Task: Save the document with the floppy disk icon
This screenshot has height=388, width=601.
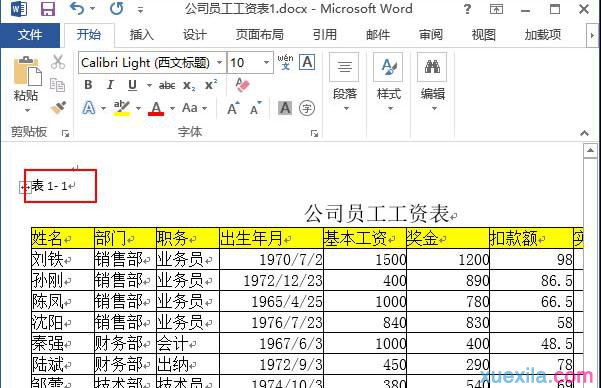Action: coord(48,8)
